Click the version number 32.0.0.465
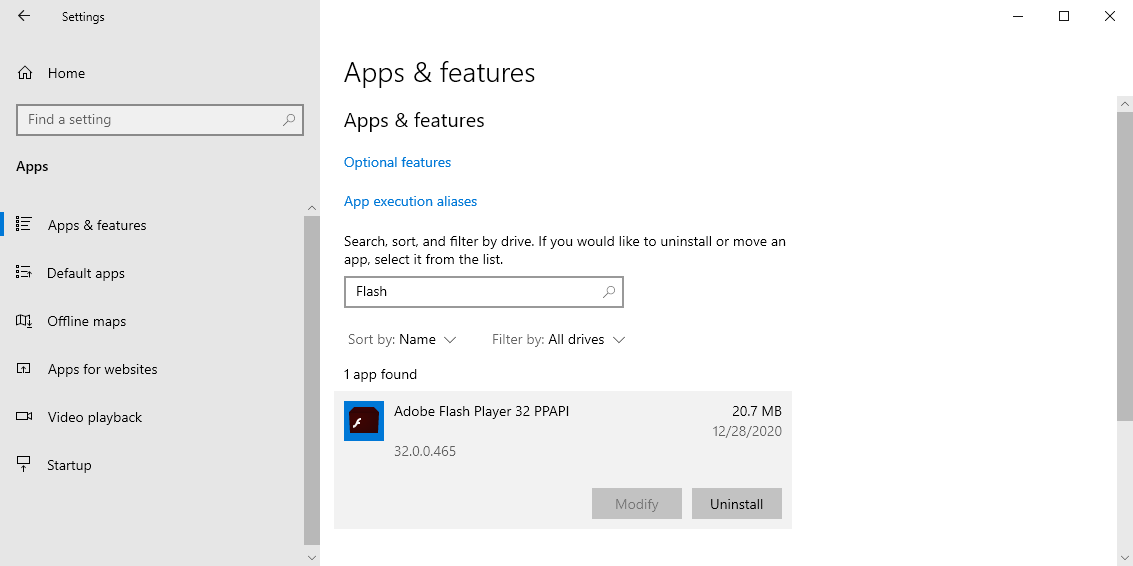 click(x=425, y=451)
